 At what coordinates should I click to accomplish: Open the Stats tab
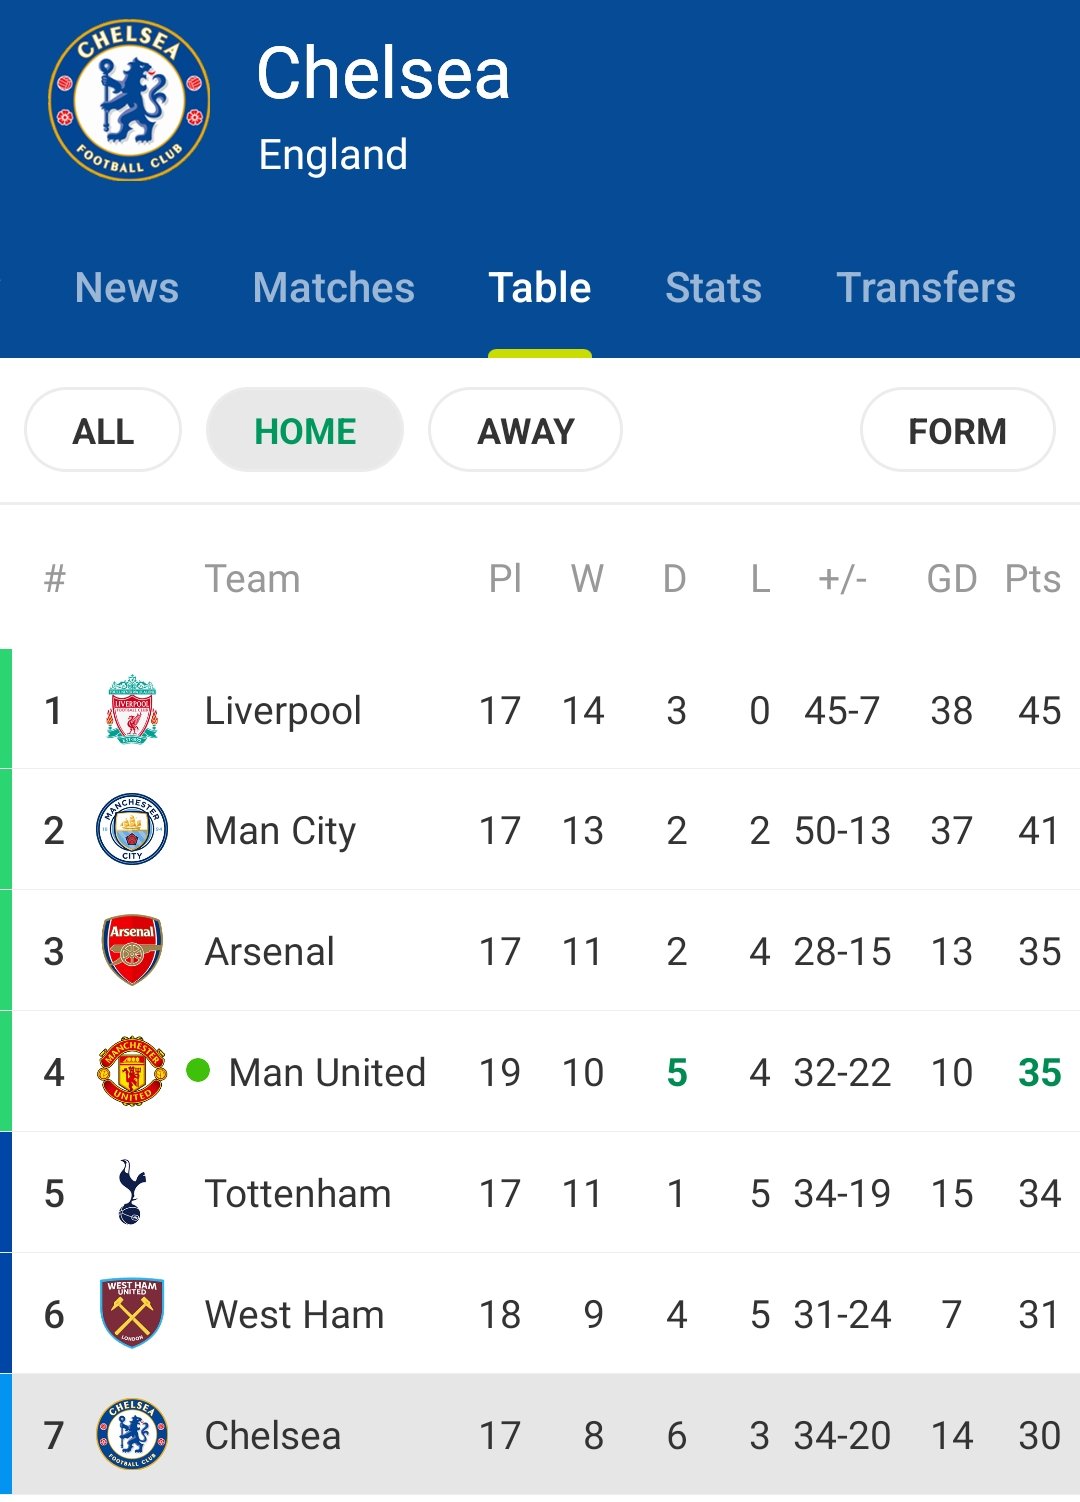point(714,288)
